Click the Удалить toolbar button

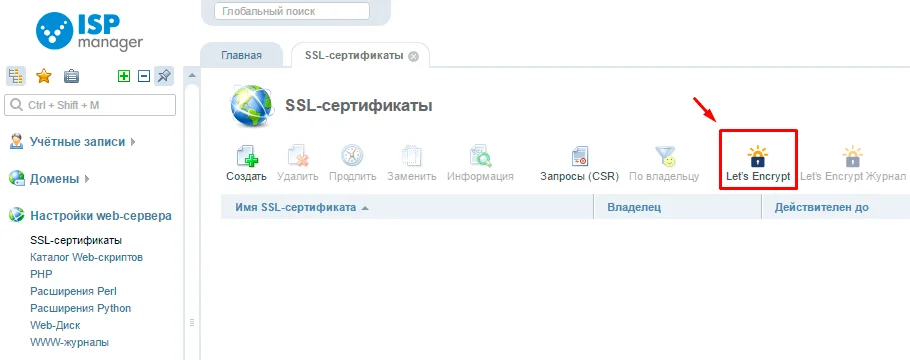click(298, 164)
